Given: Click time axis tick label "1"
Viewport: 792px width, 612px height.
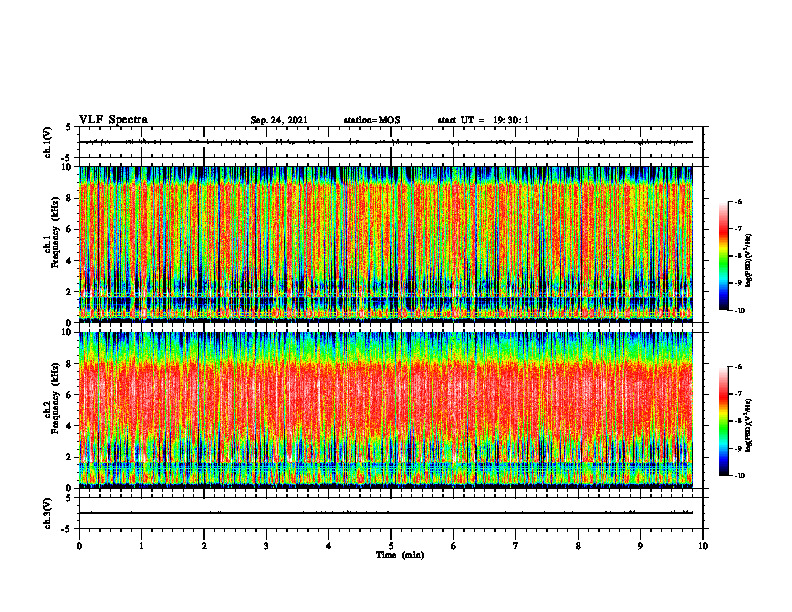Looking at the screenshot, I should 141,546.
